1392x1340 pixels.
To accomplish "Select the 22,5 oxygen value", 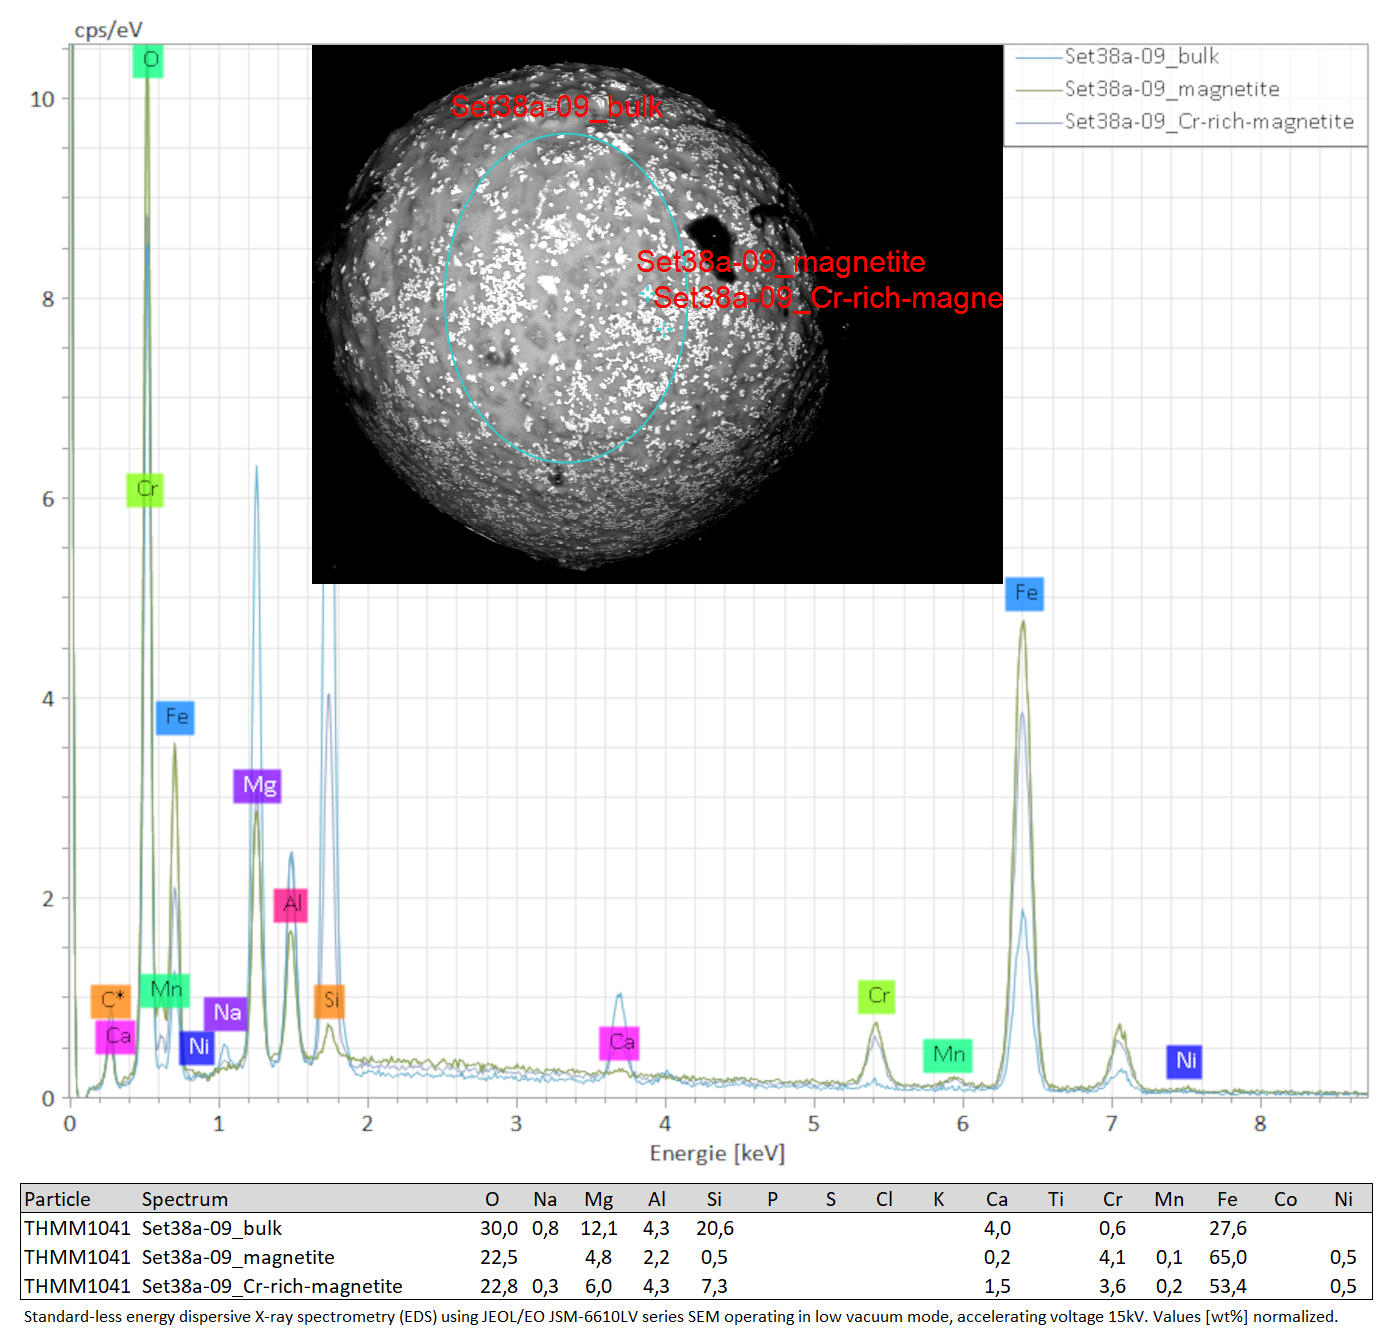I will coord(499,1257).
